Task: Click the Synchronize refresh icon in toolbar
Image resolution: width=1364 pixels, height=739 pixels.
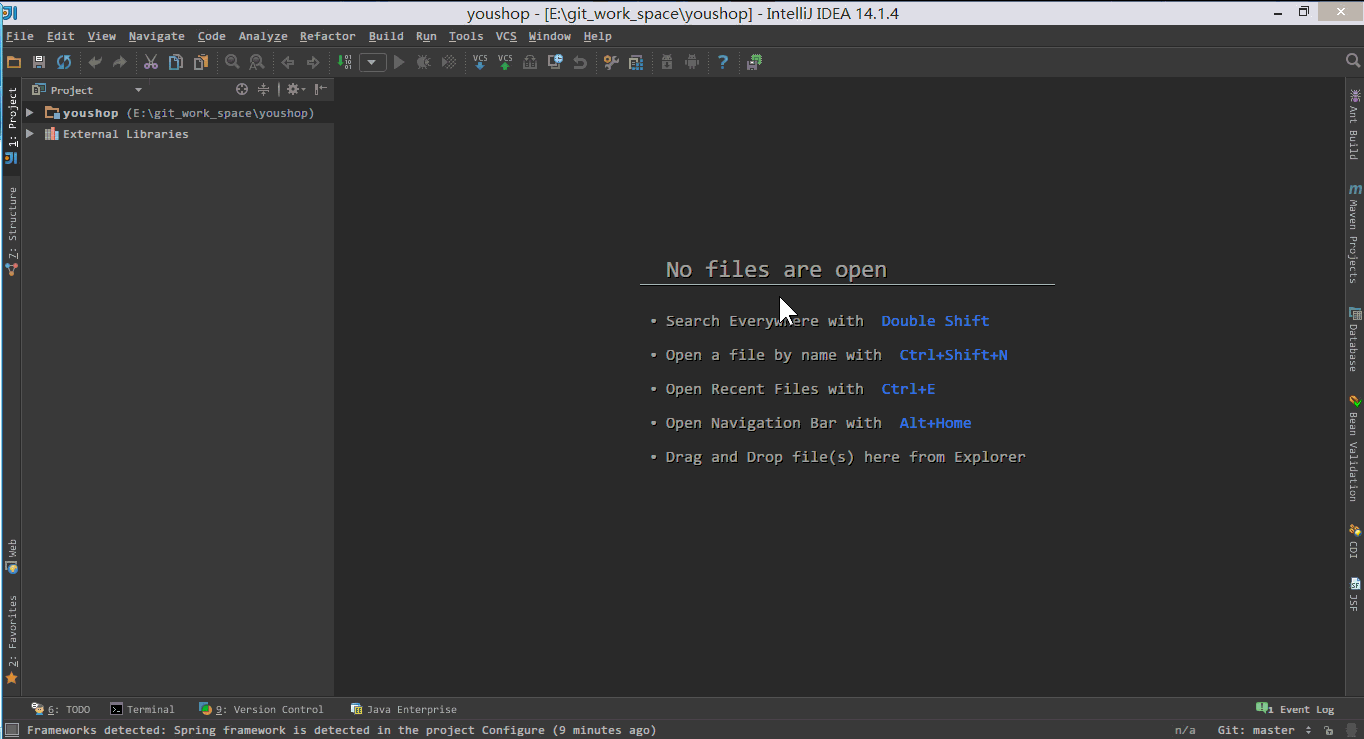Action: (x=64, y=62)
